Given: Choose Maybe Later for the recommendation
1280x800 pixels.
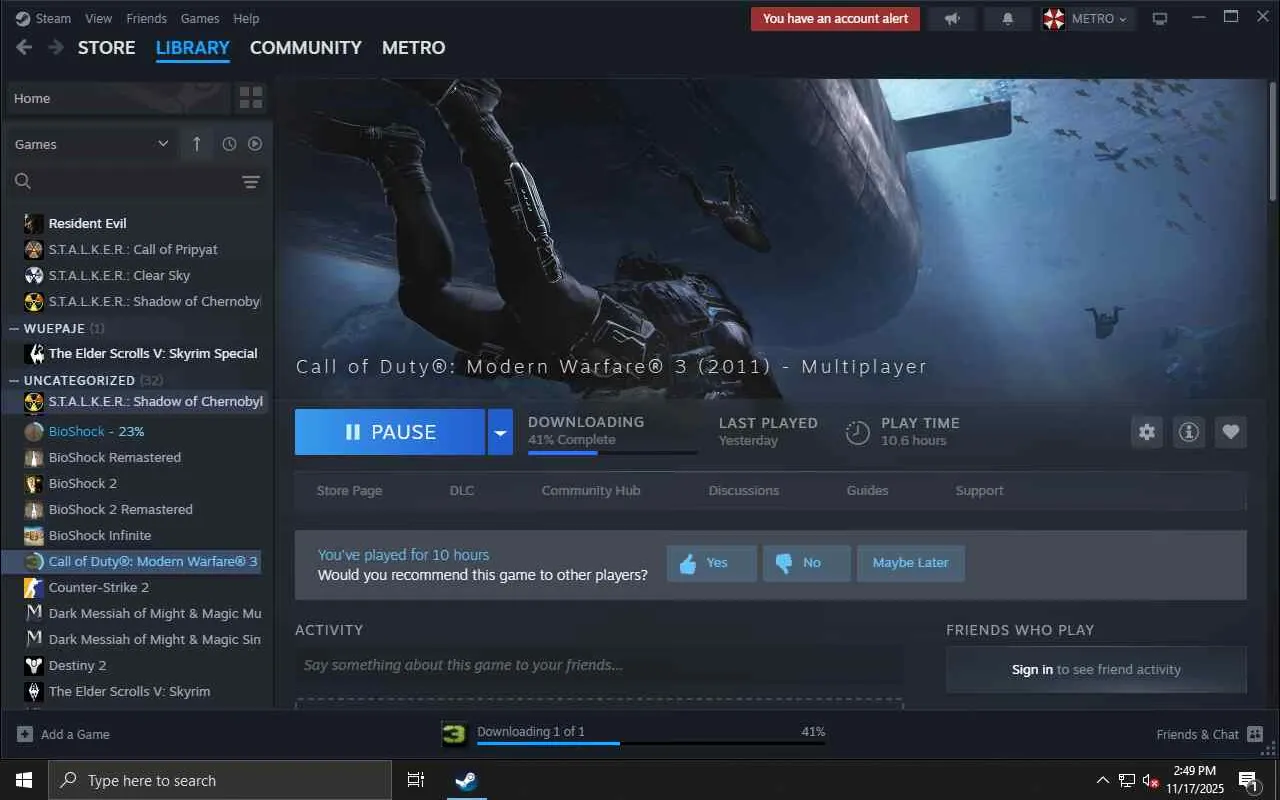Looking at the screenshot, I should [910, 563].
